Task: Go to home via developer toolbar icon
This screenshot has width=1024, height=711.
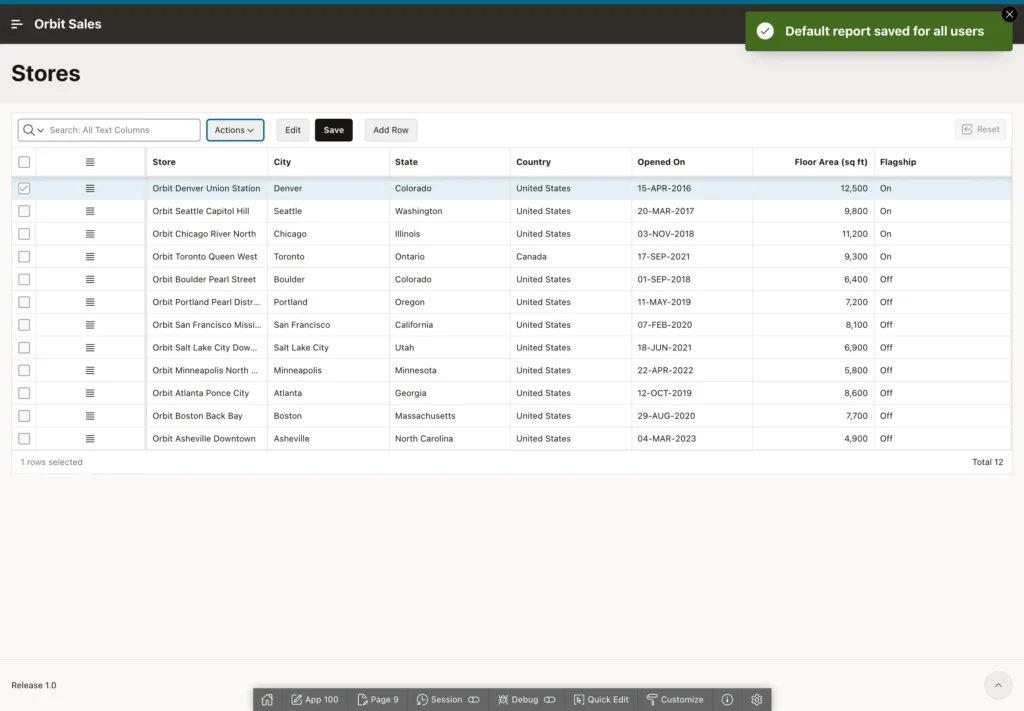Action: pos(267,699)
